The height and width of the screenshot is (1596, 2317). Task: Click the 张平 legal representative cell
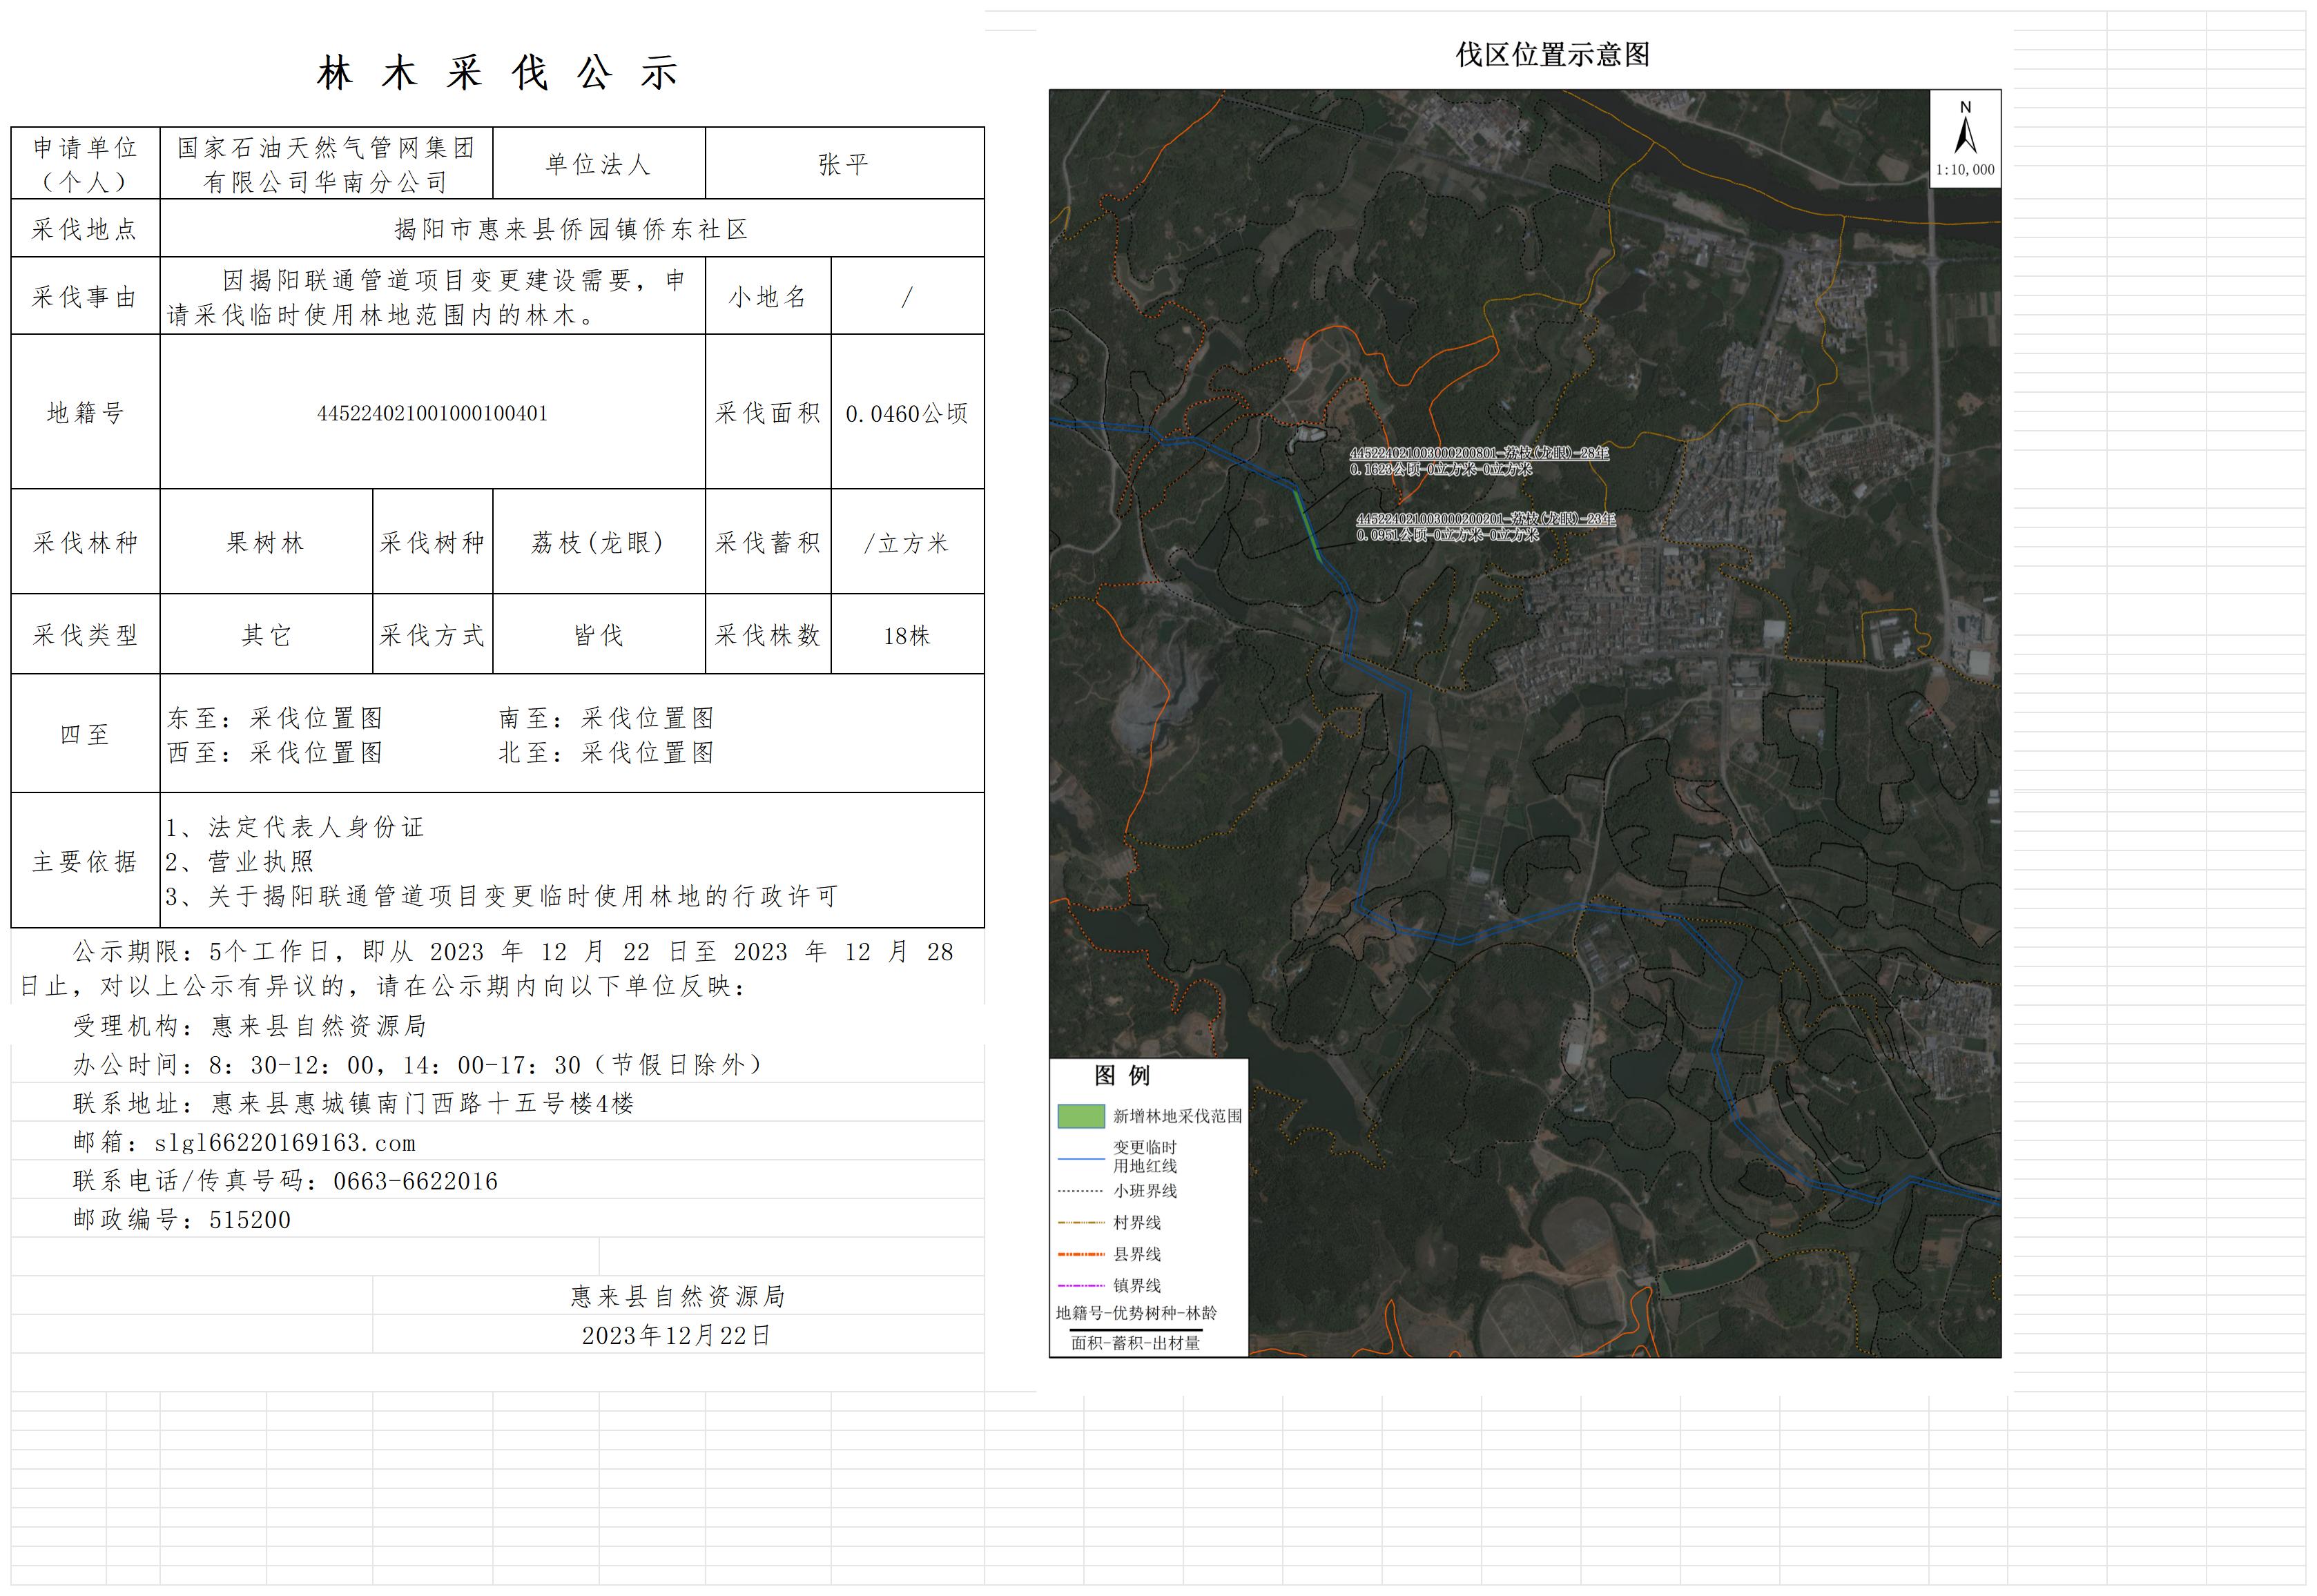click(x=843, y=165)
